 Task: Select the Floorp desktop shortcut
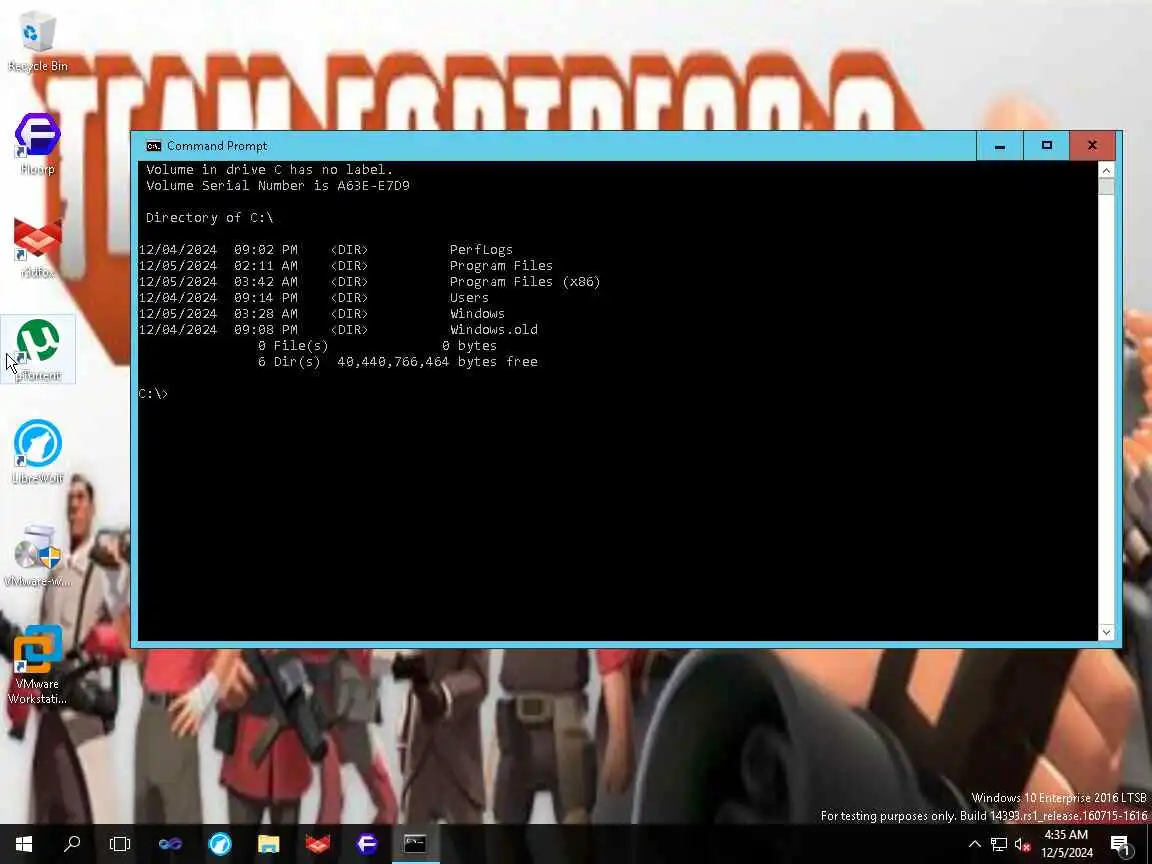(x=37, y=144)
